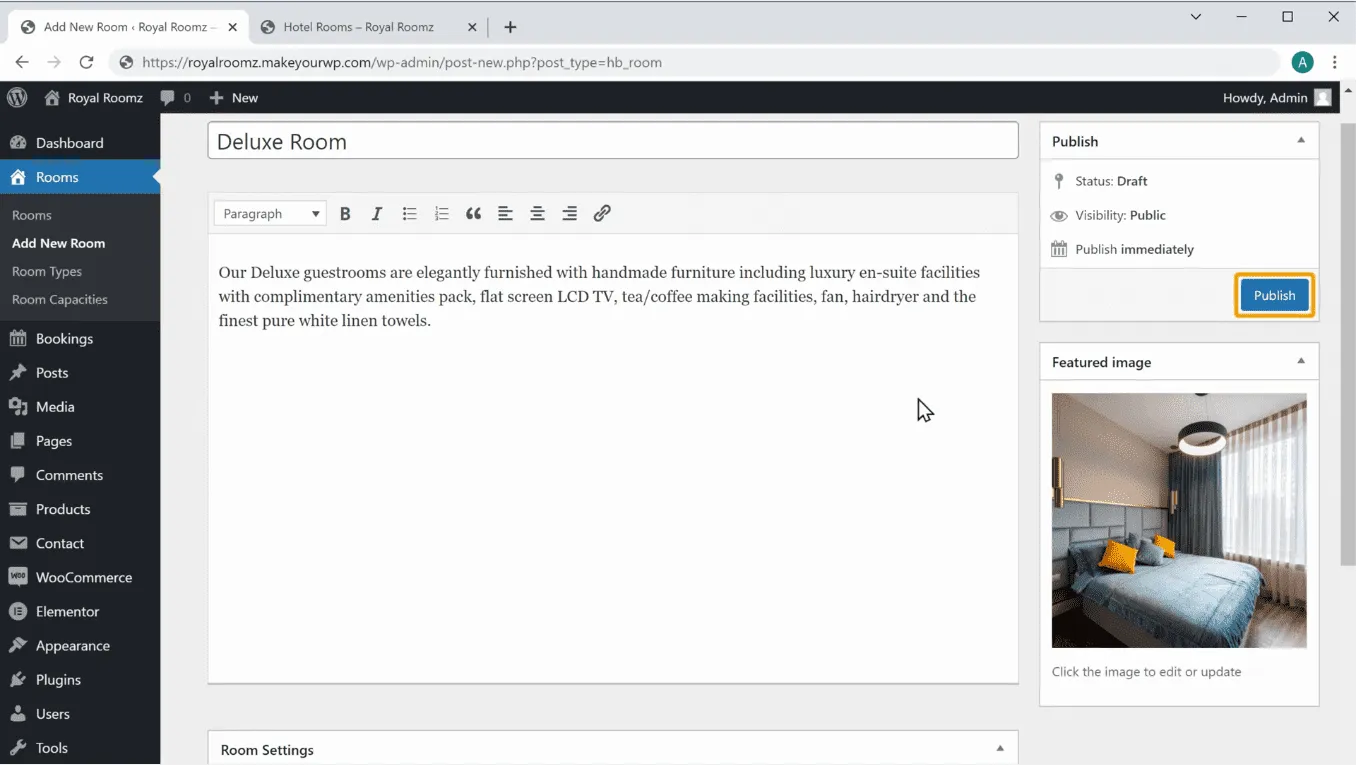Add a blockquote to the text
This screenshot has width=1356, height=765.
[473, 214]
